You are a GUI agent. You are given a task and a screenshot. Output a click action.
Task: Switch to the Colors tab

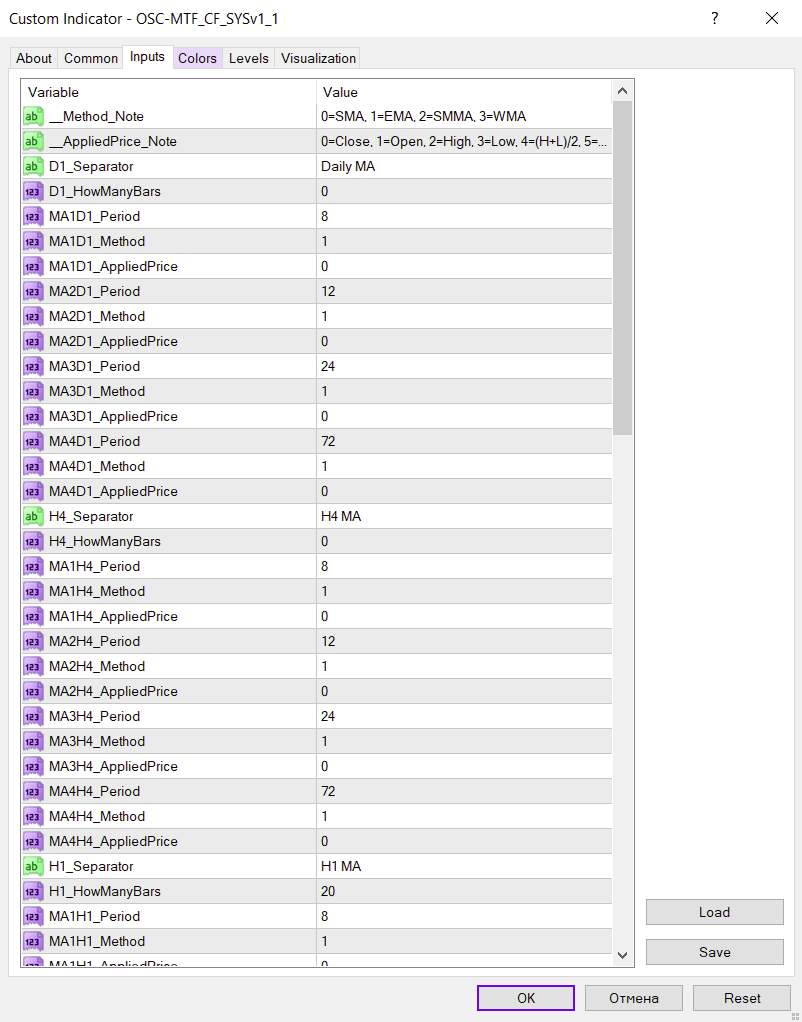(197, 58)
